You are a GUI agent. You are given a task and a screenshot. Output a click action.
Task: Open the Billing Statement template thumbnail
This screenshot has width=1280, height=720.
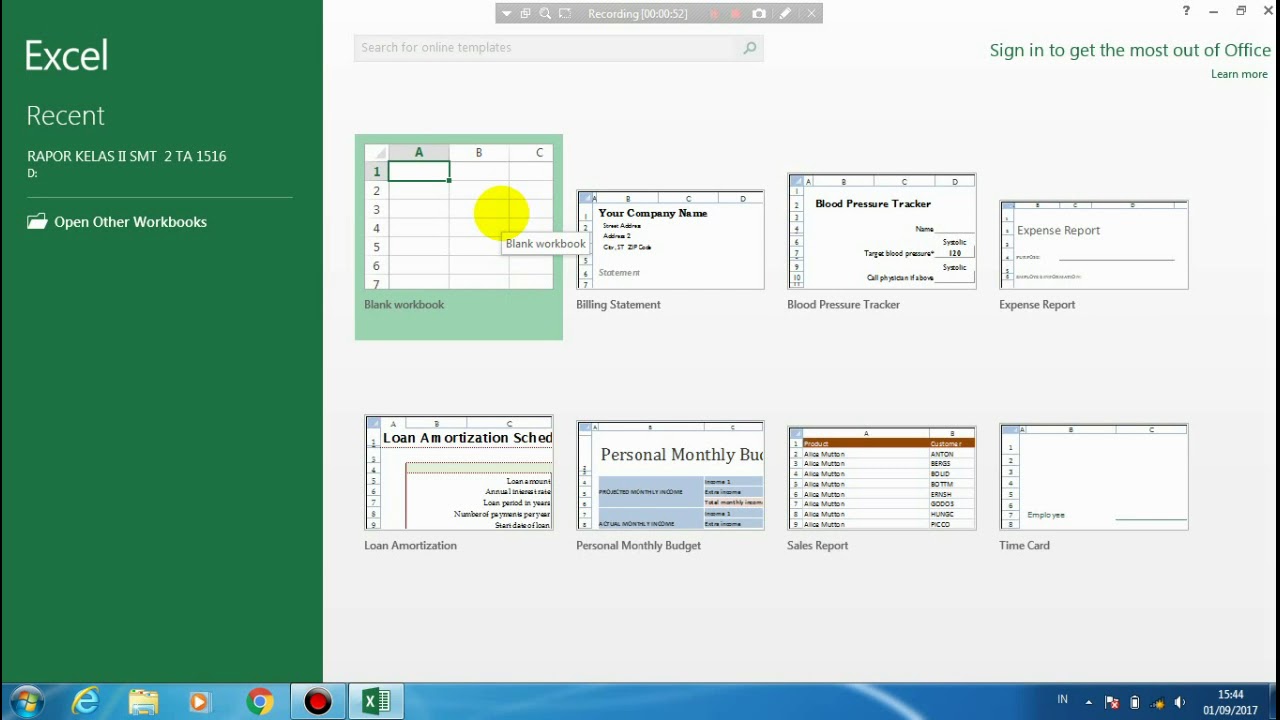pos(670,240)
